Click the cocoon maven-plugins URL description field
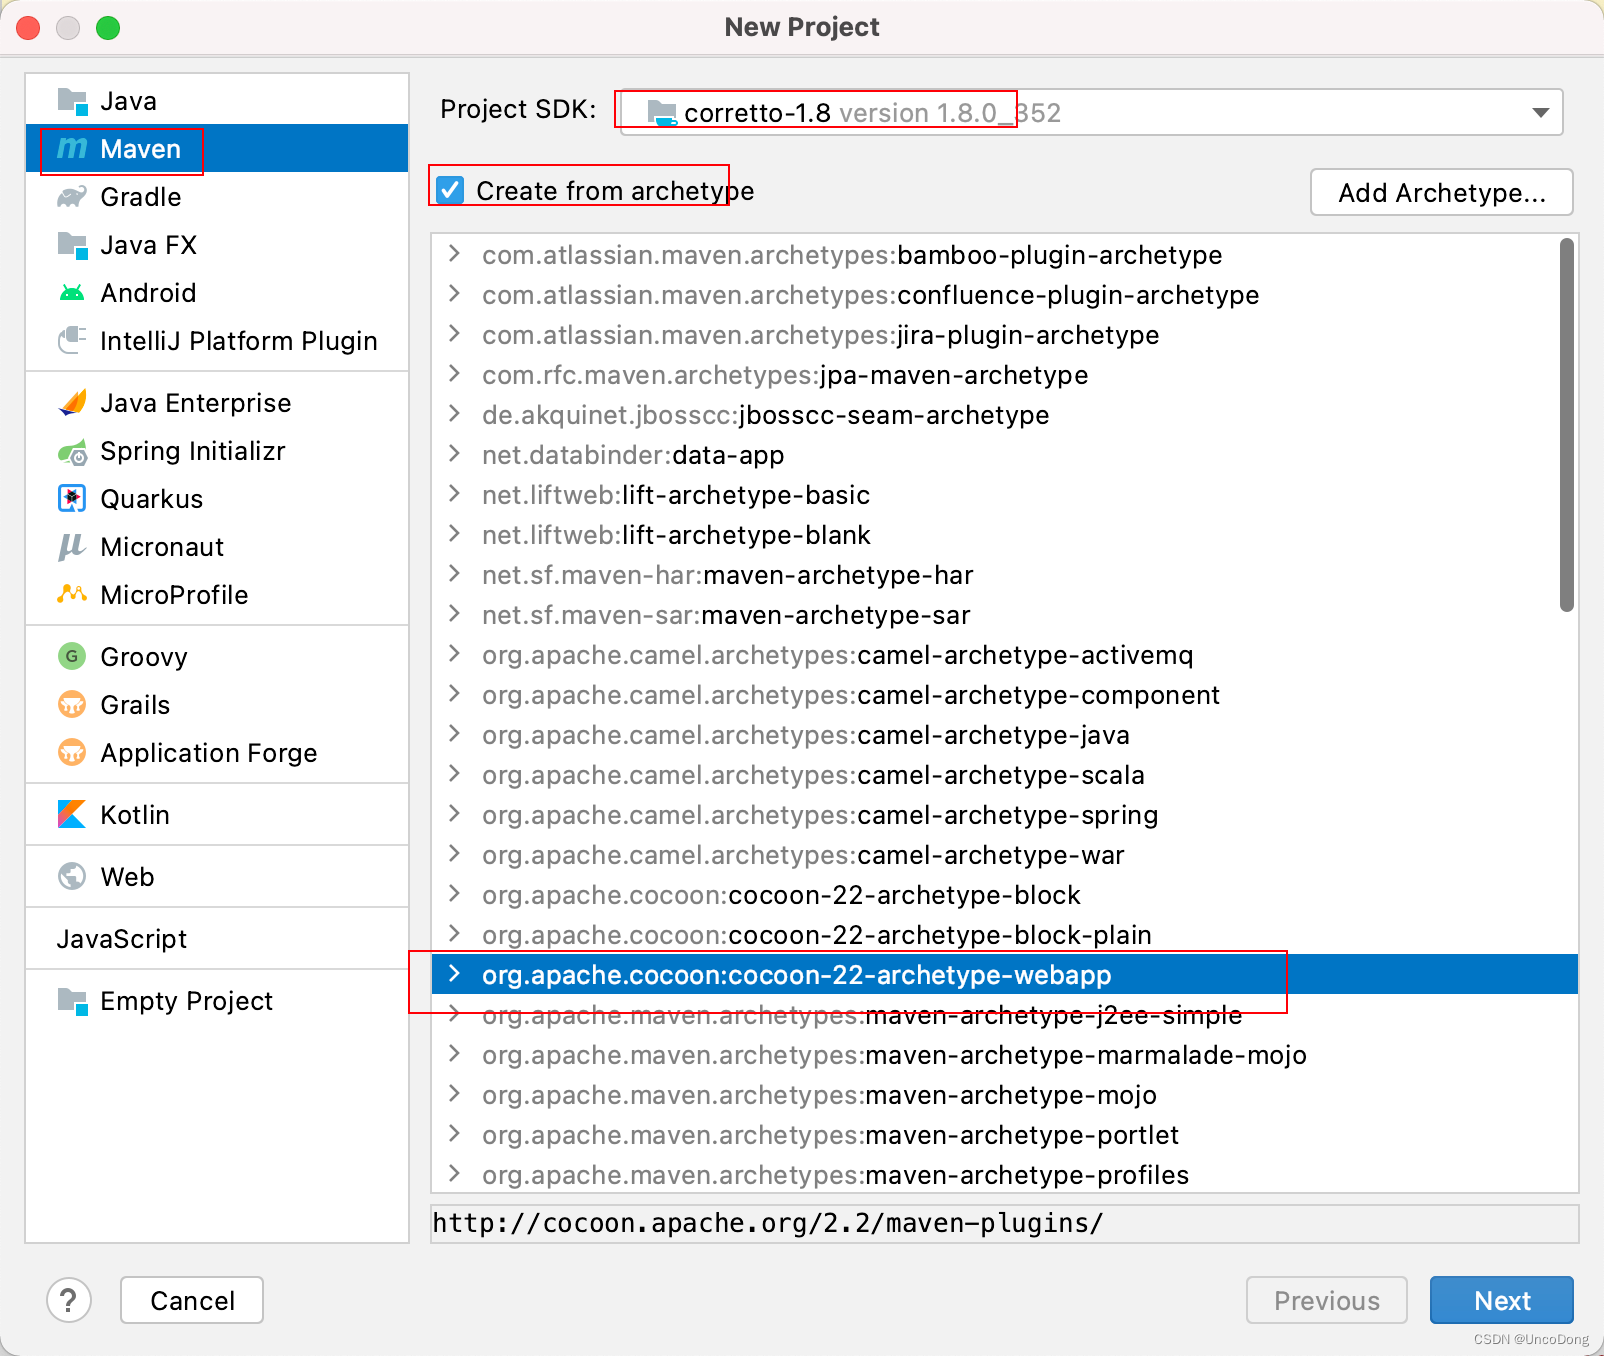 (1005, 1223)
